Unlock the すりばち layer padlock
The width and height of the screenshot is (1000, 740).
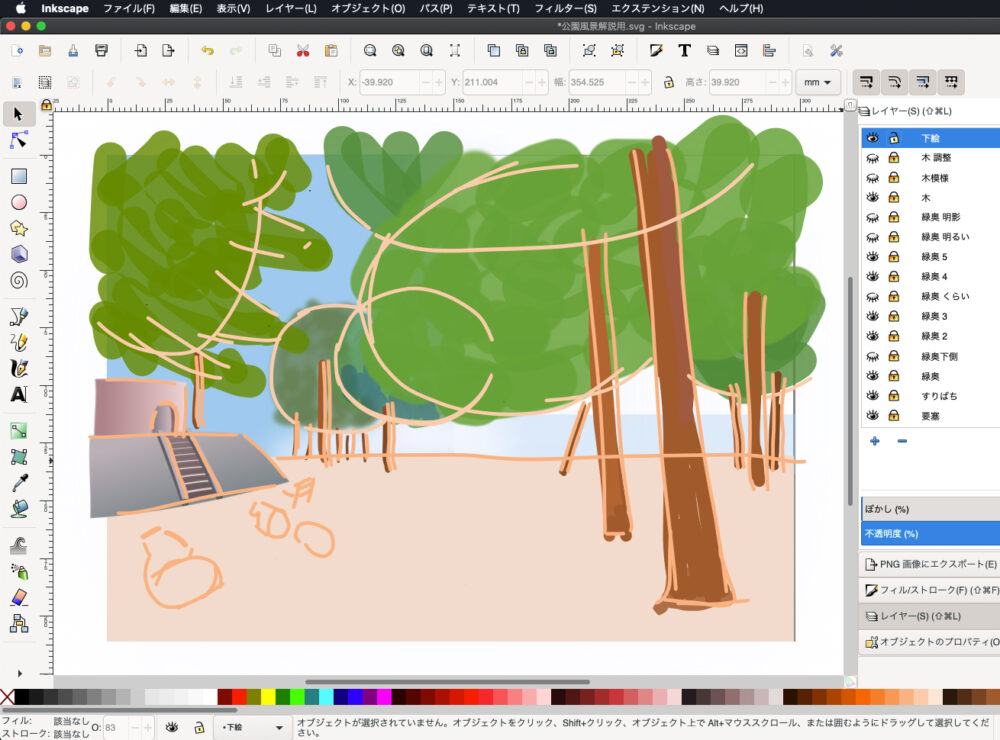point(893,396)
